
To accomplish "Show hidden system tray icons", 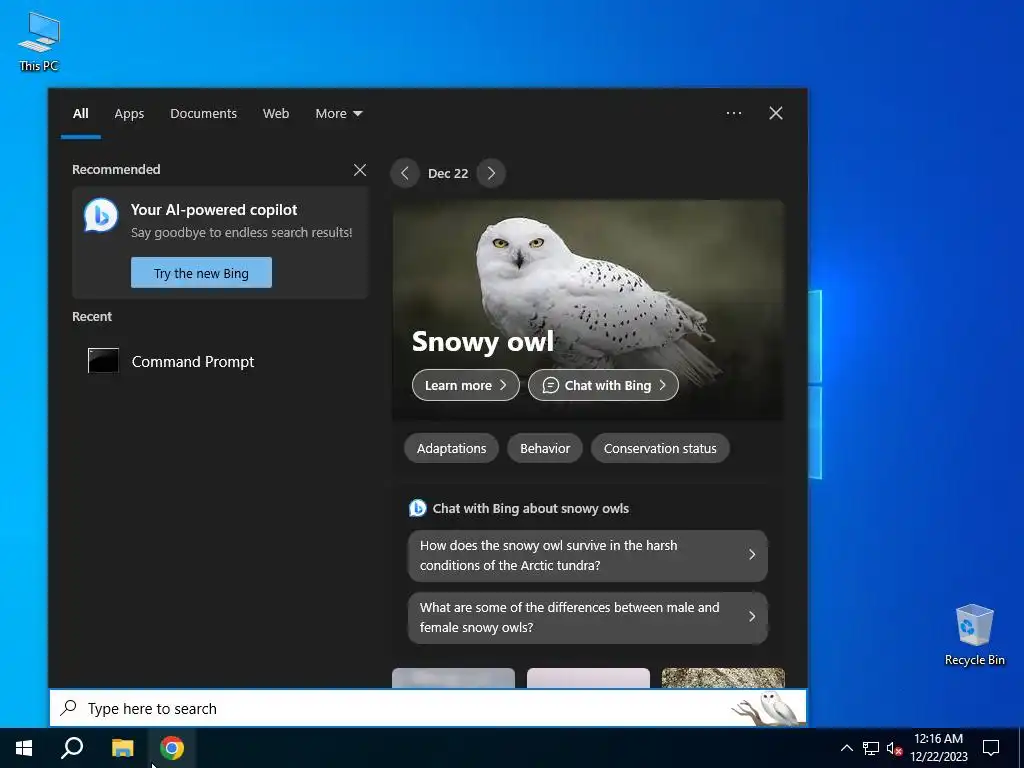I will [x=846, y=748].
